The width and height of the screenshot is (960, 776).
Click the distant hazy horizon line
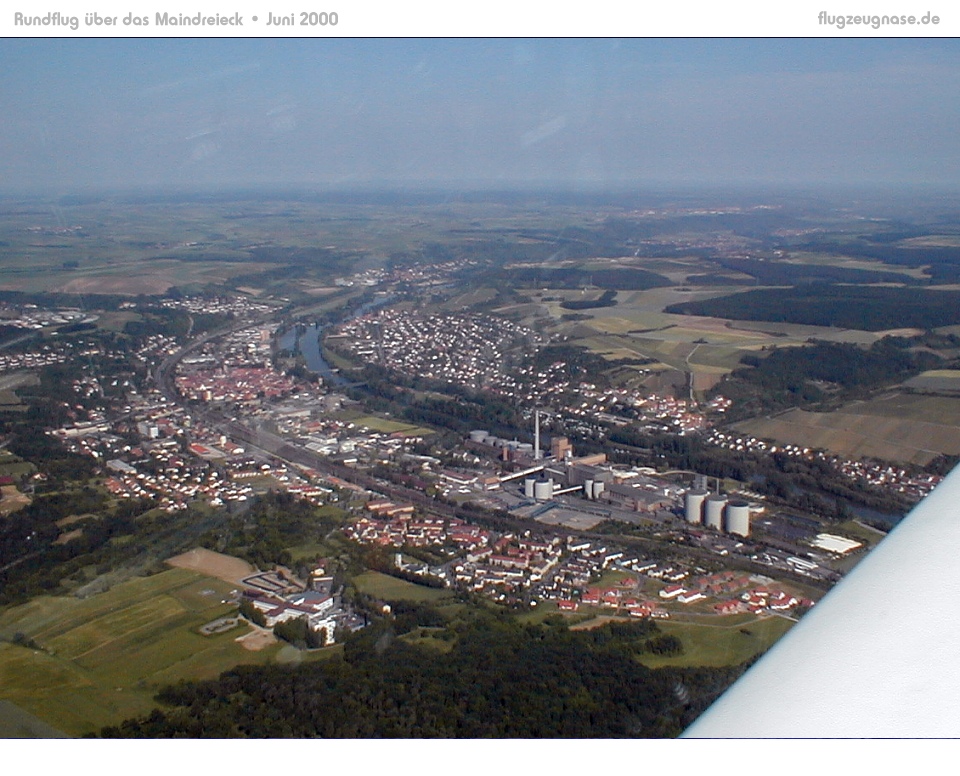point(480,190)
